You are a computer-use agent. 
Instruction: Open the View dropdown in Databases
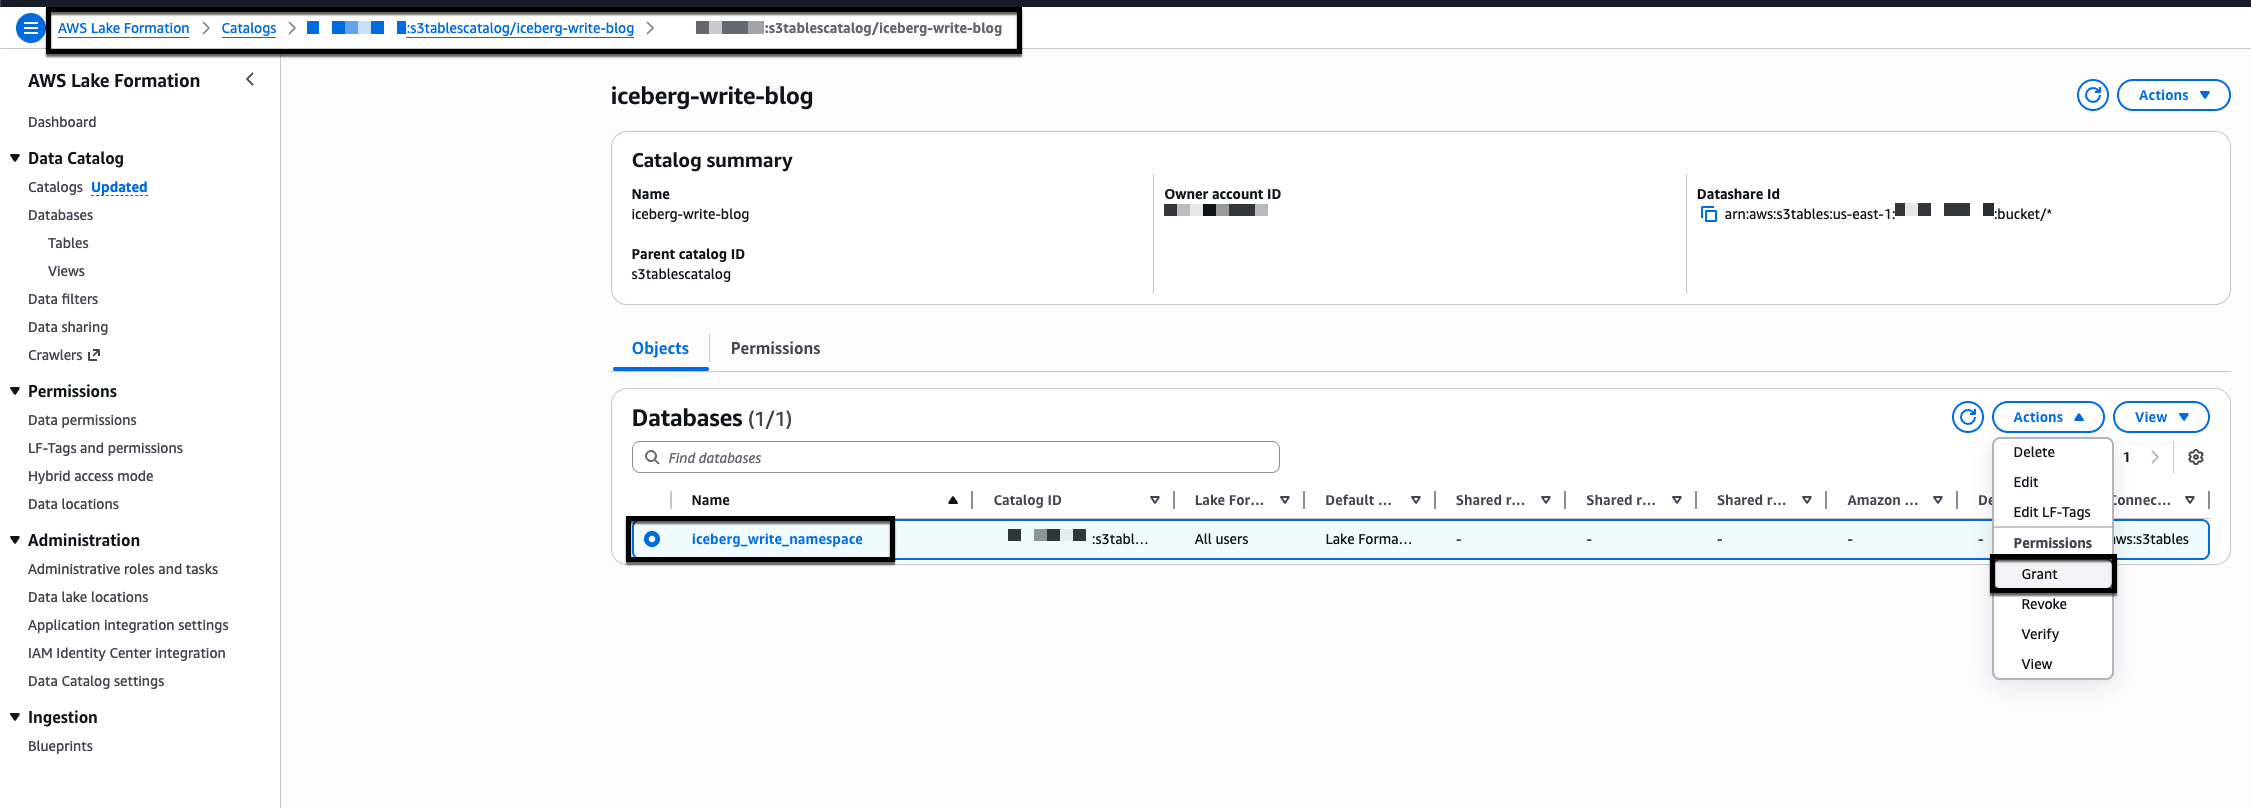pos(2160,417)
